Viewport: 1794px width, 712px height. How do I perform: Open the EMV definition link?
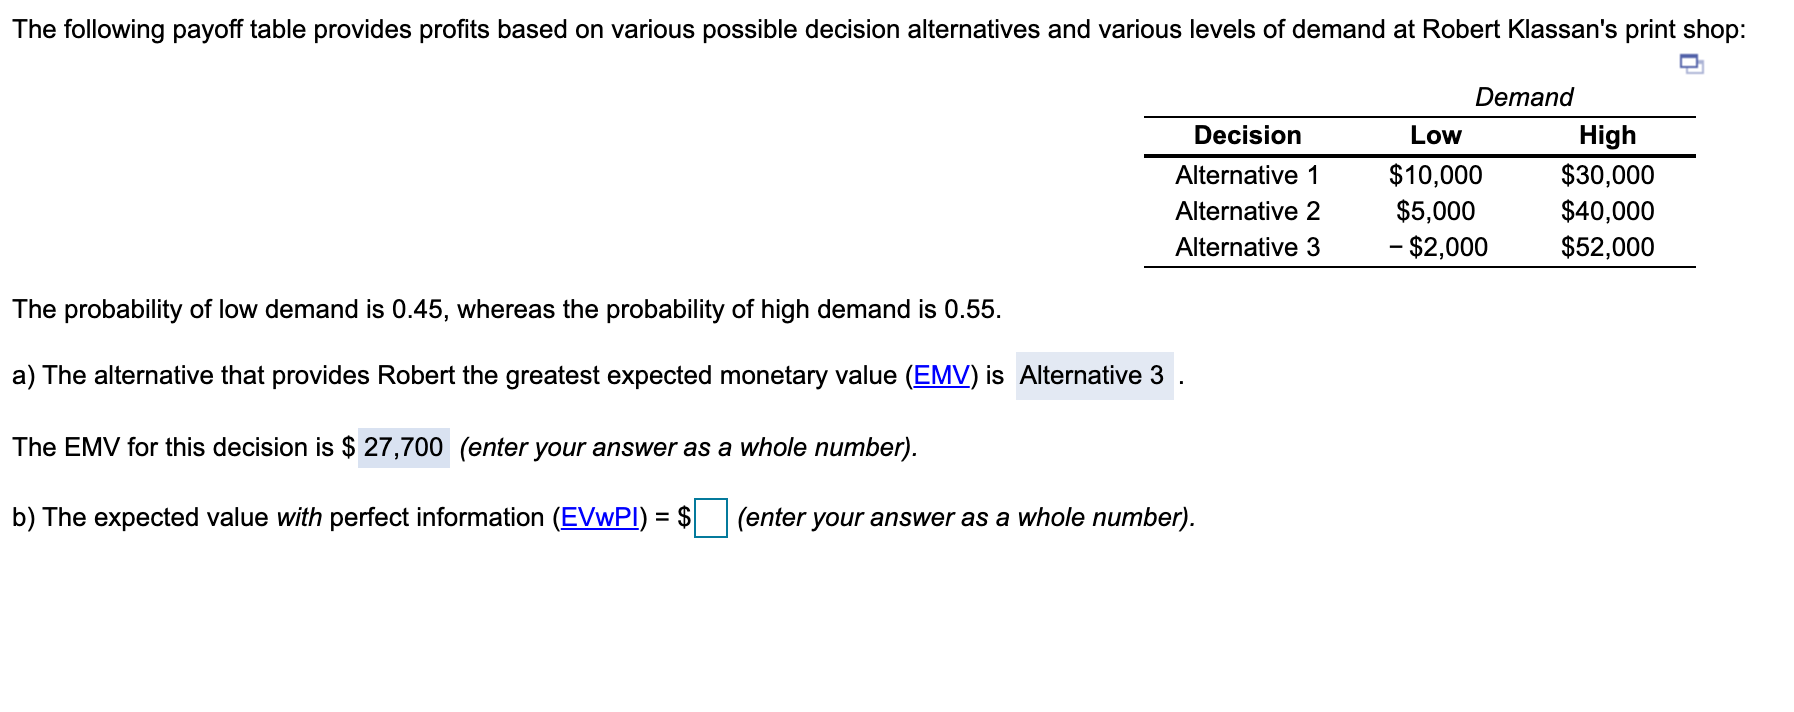click(x=941, y=375)
